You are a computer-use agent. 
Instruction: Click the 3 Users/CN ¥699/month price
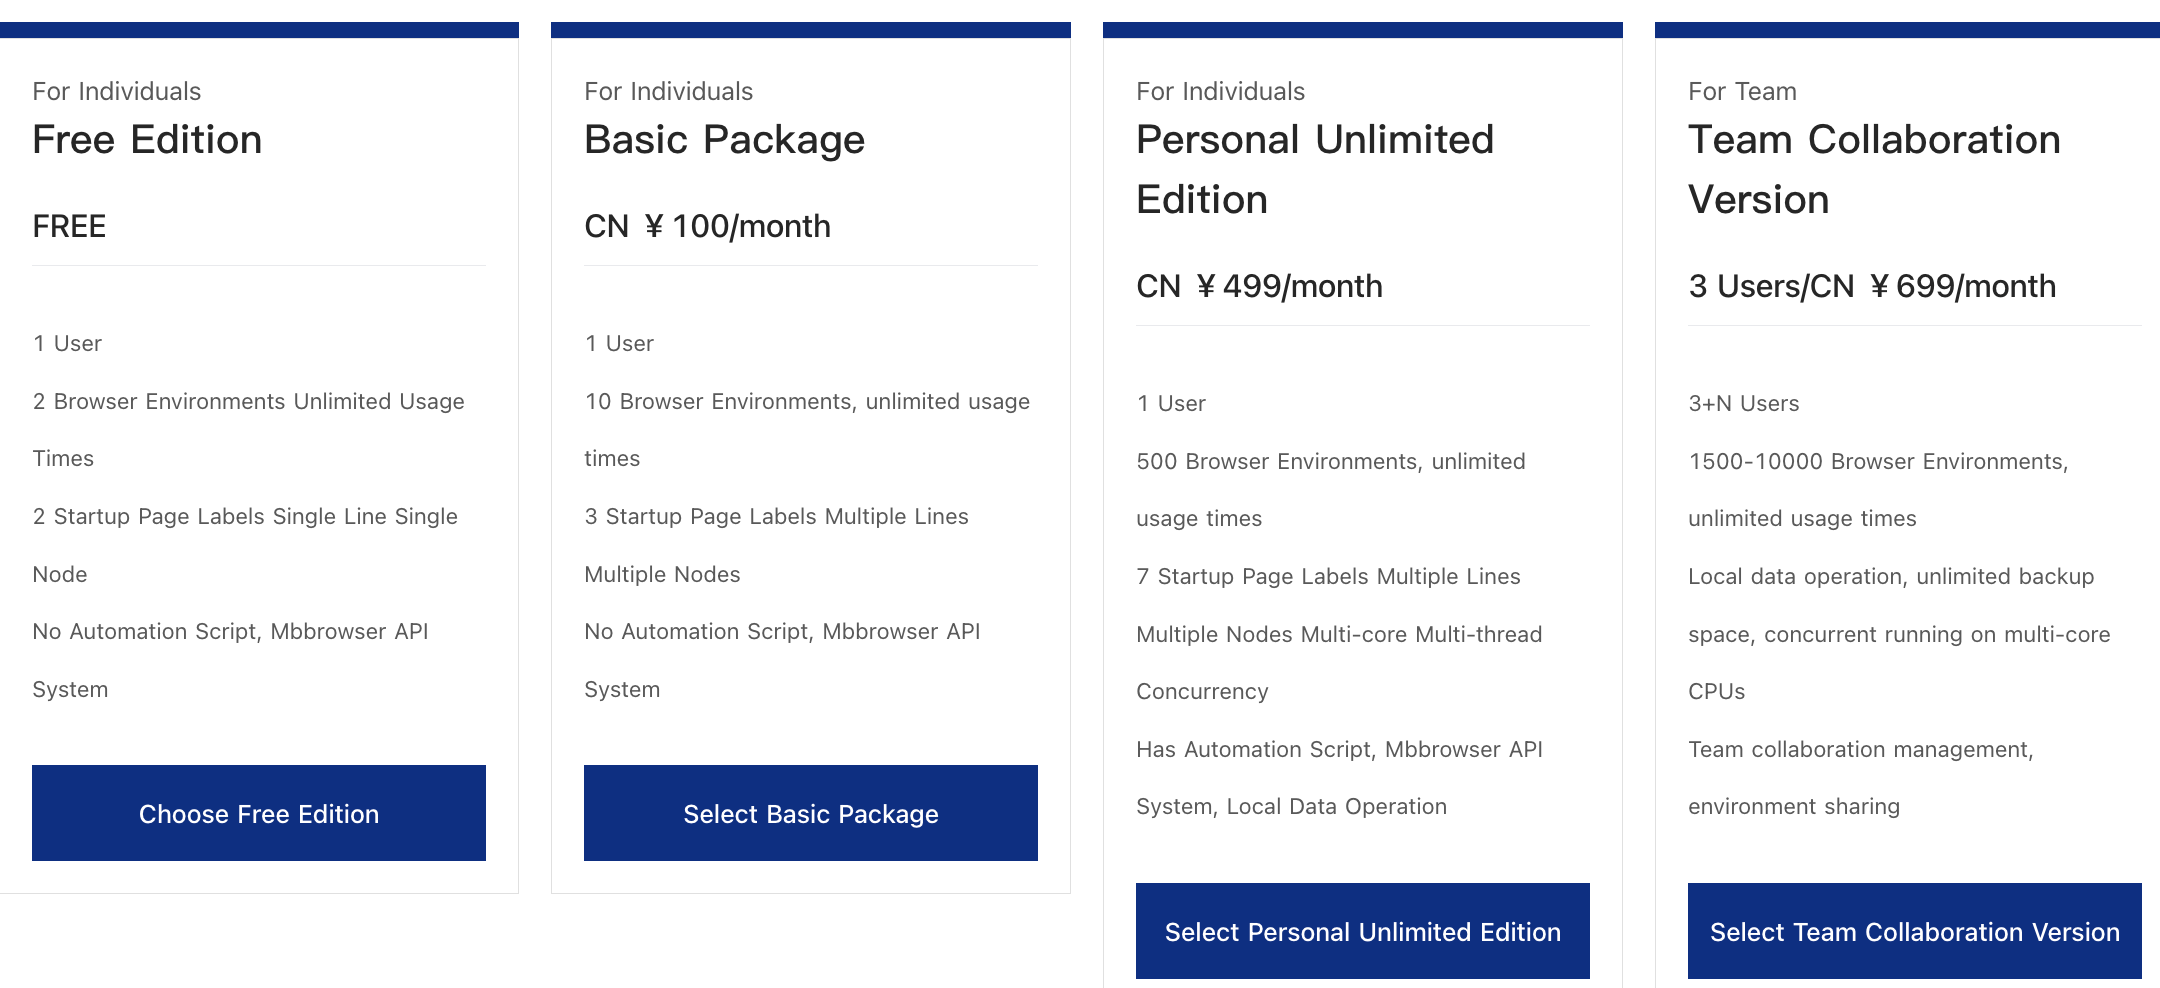[x=1872, y=286]
